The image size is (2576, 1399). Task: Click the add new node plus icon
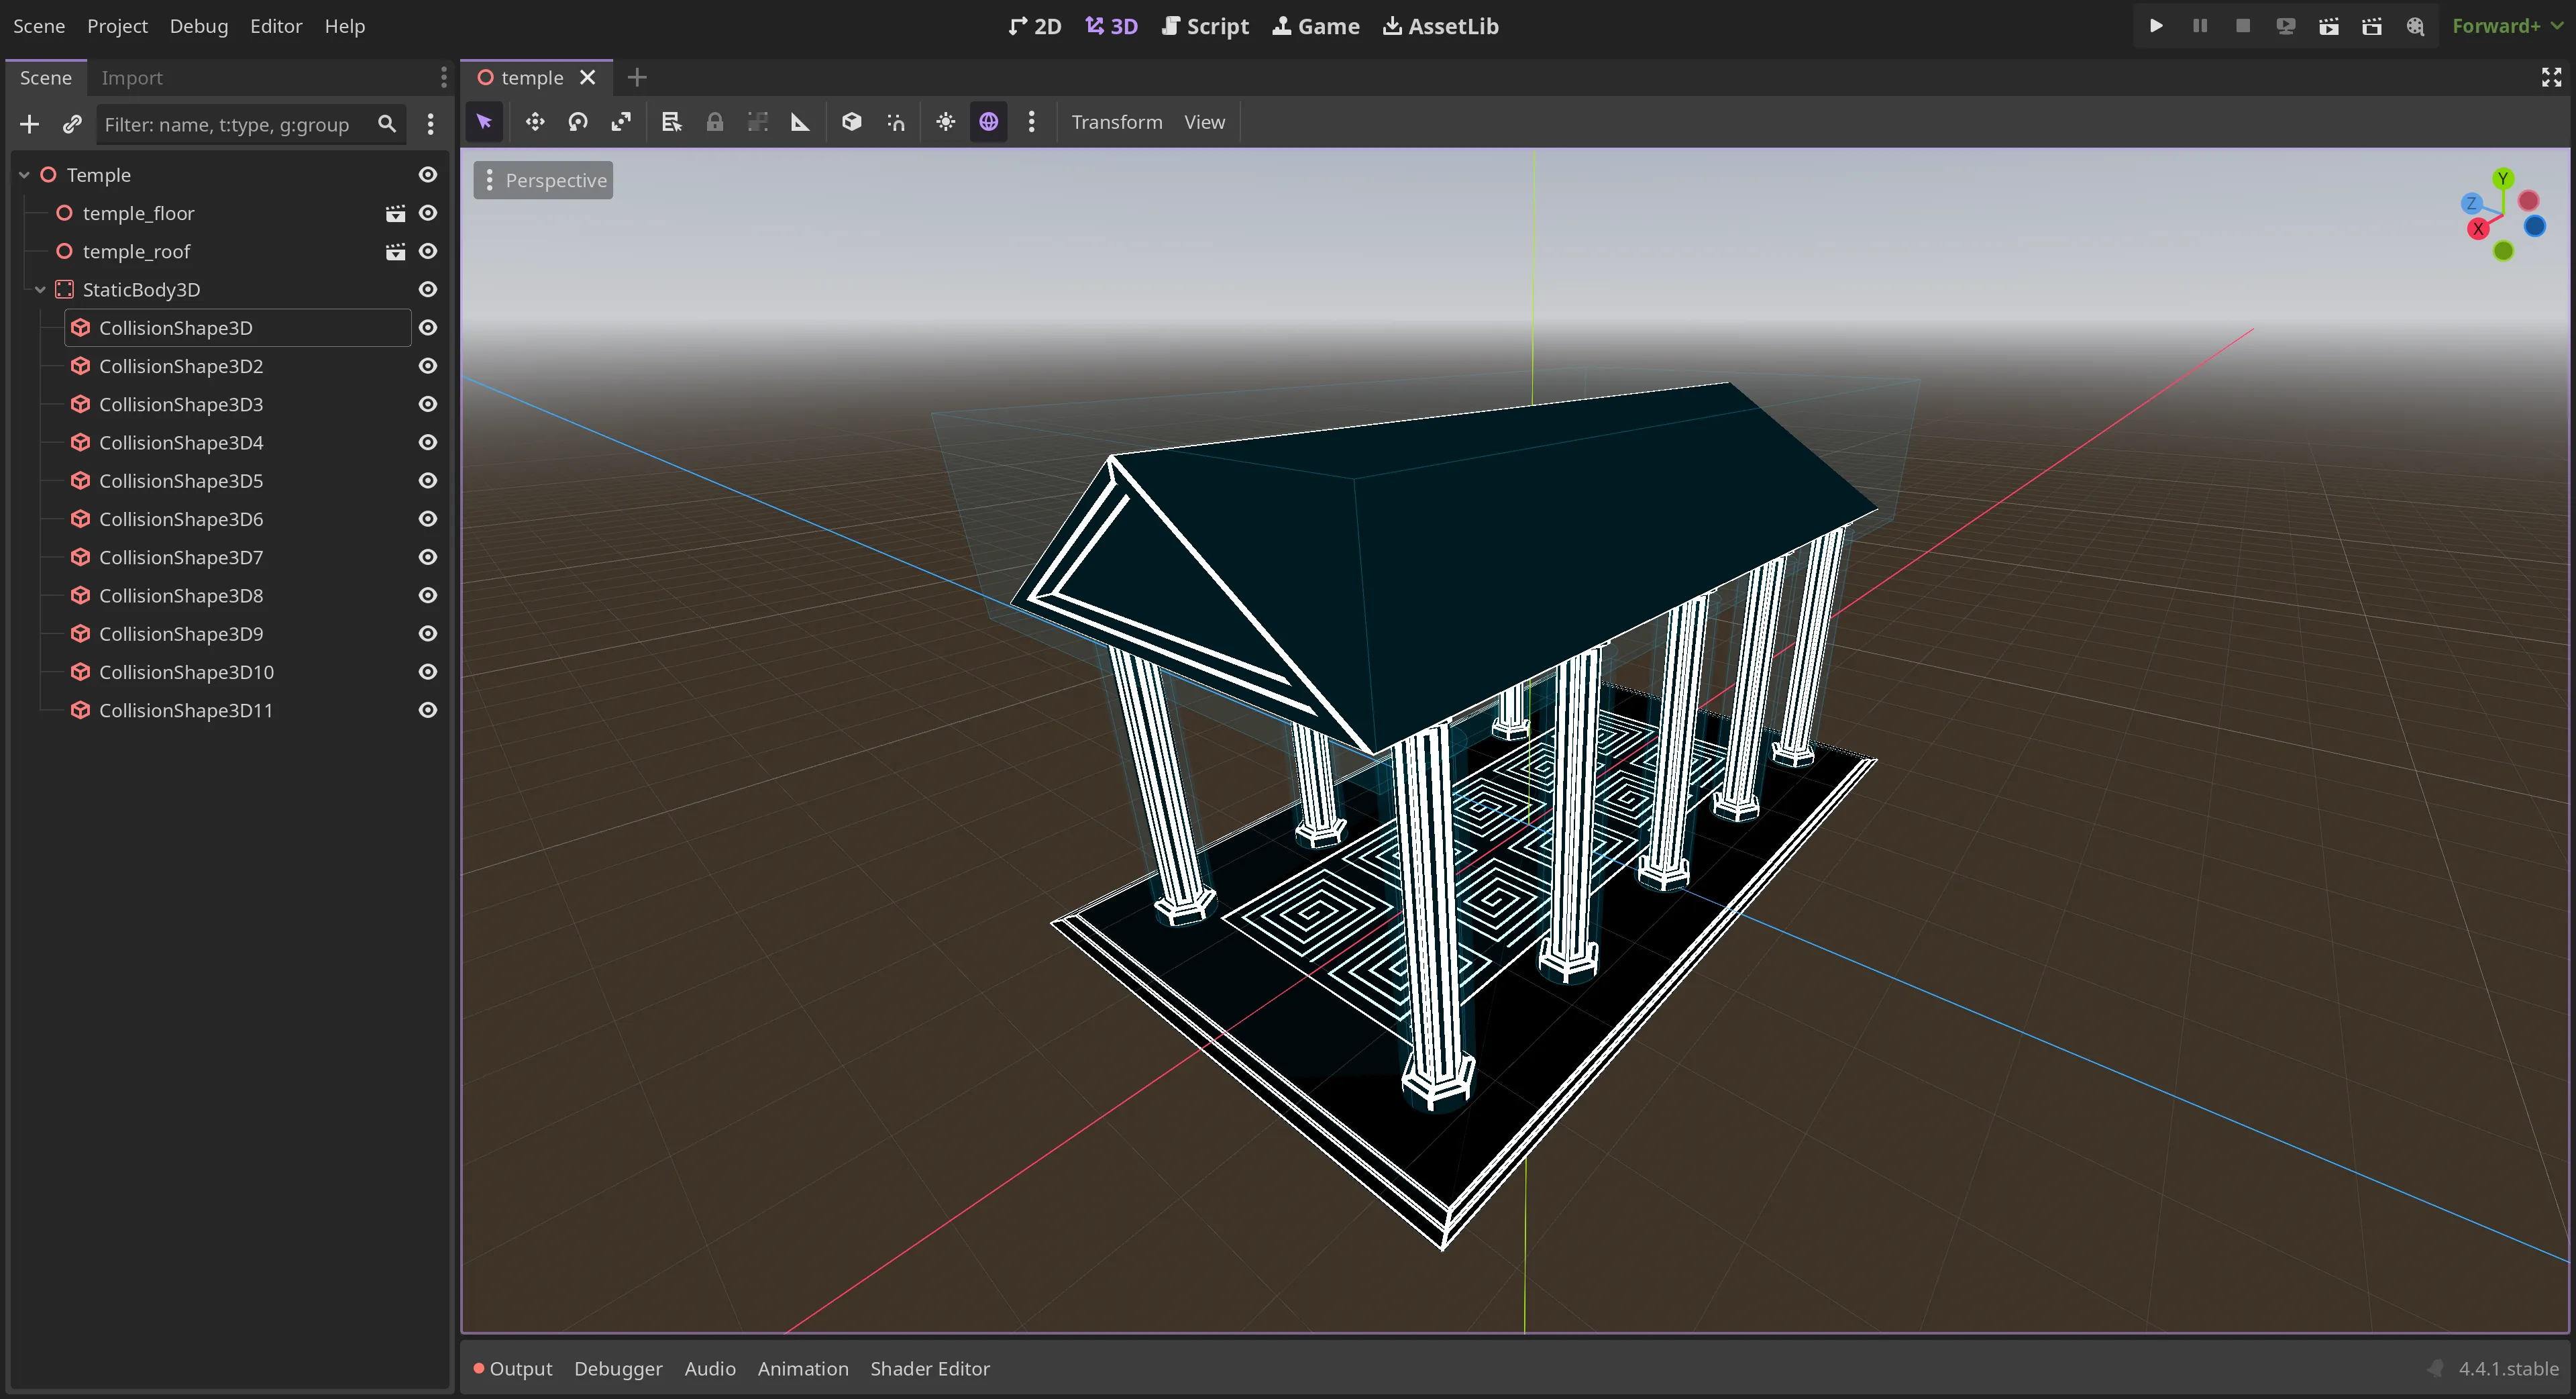29,124
